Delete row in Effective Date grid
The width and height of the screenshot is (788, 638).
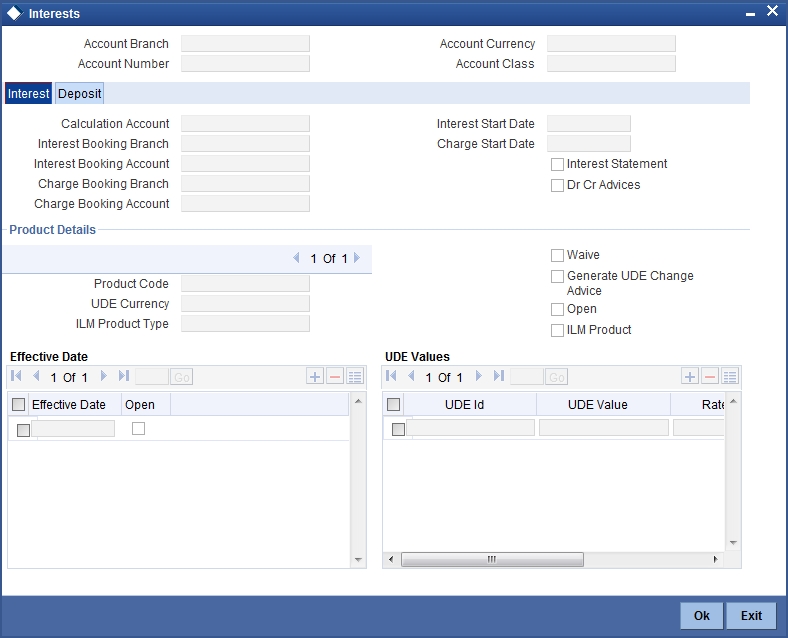[335, 376]
